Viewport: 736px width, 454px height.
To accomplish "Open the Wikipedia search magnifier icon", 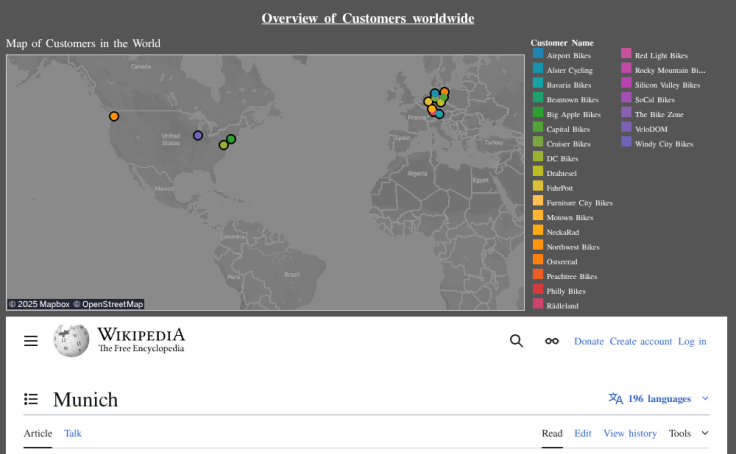I will pyautogui.click(x=516, y=341).
